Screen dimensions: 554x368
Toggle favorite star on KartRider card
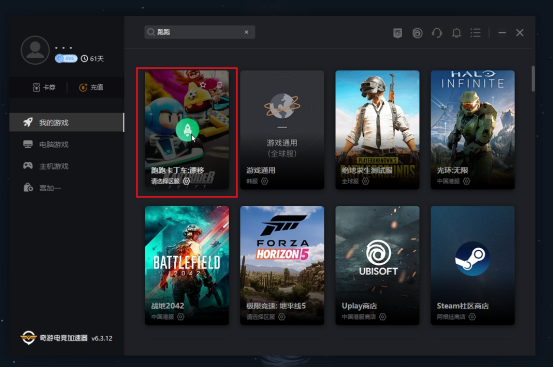click(x=203, y=85)
